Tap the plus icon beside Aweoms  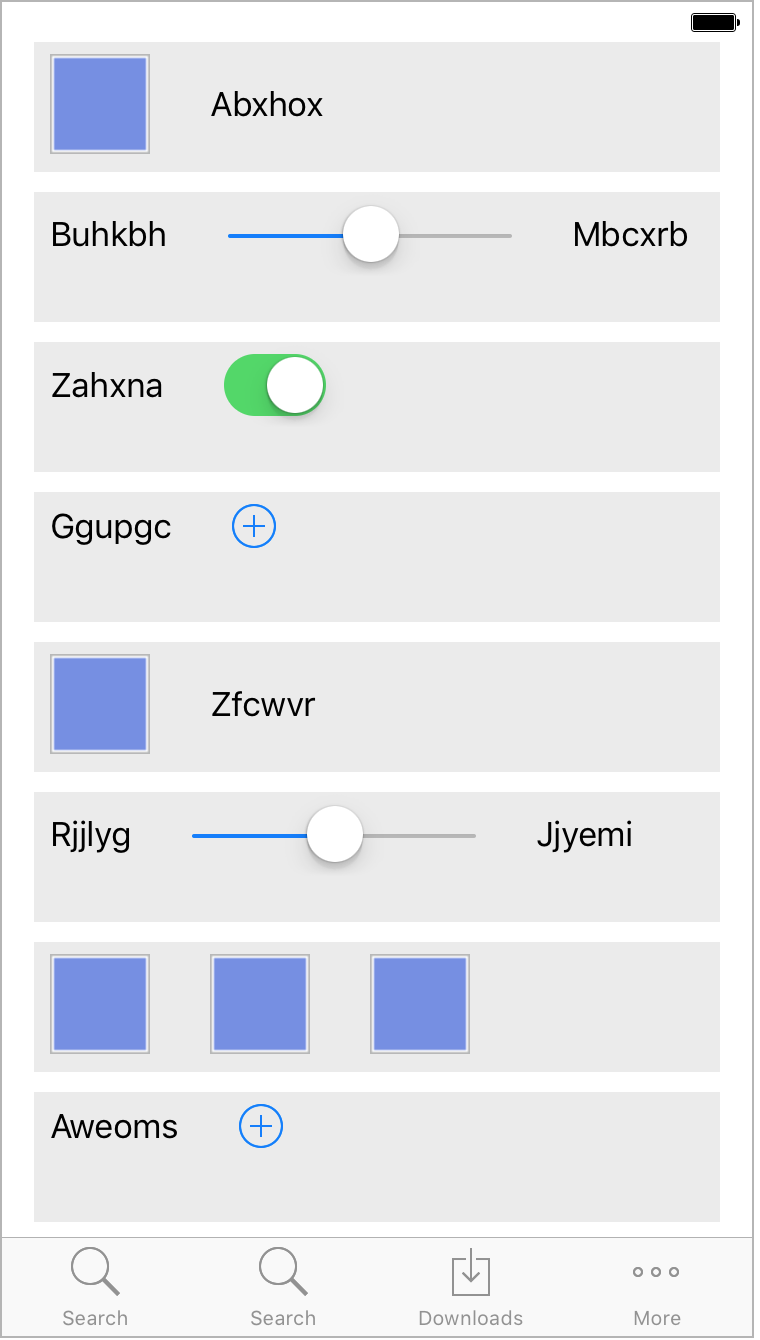[260, 1126]
